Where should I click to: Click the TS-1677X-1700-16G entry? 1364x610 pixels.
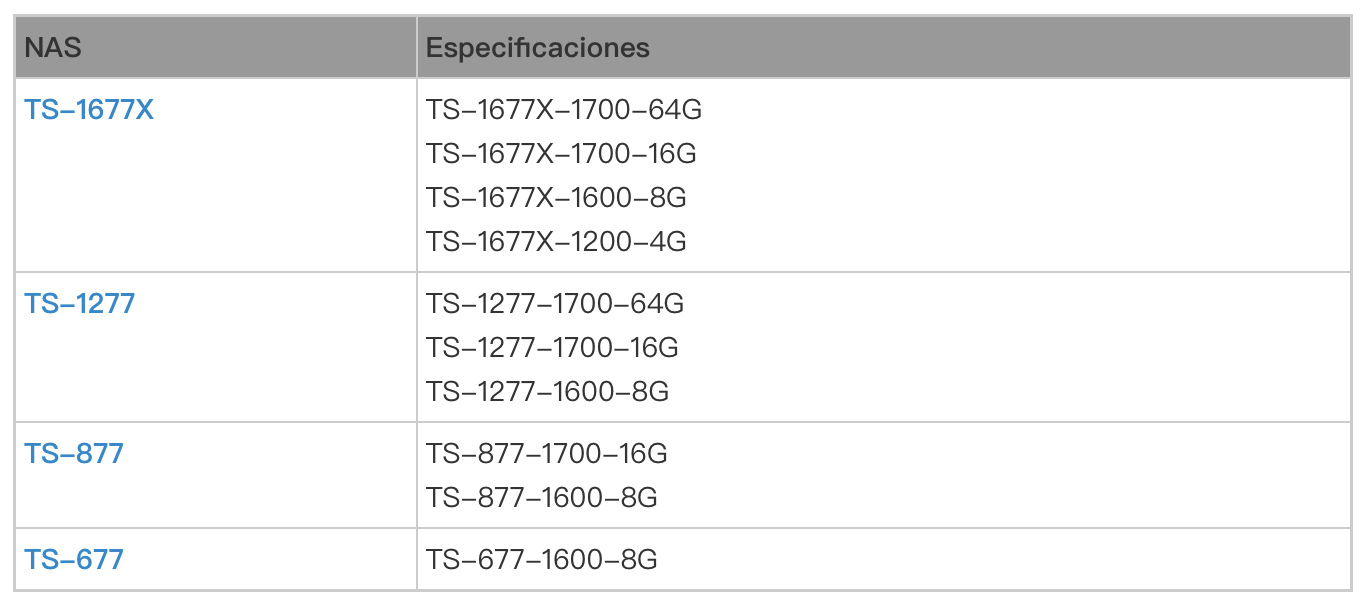point(561,154)
